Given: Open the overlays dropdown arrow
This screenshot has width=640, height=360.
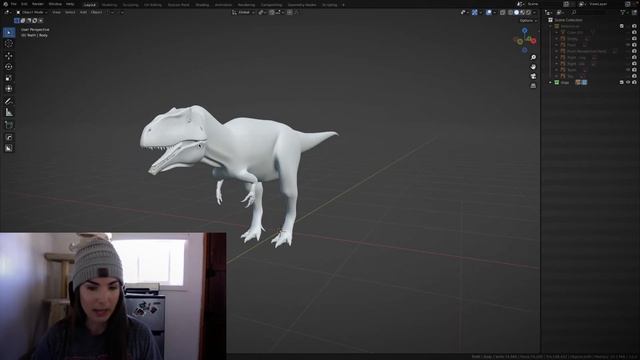Looking at the screenshot, I should [494, 13].
